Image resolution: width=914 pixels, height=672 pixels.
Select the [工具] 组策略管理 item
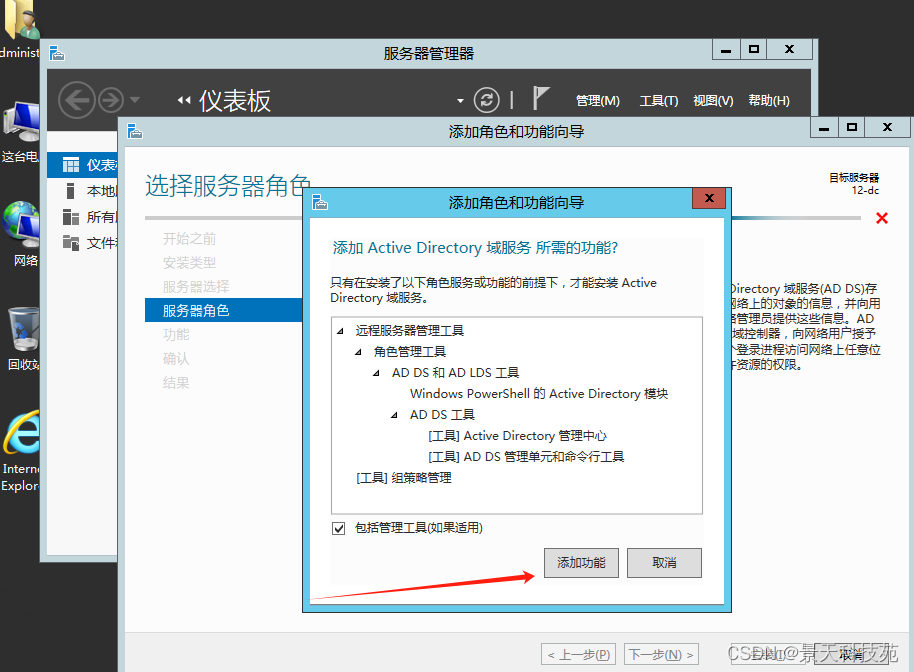404,478
